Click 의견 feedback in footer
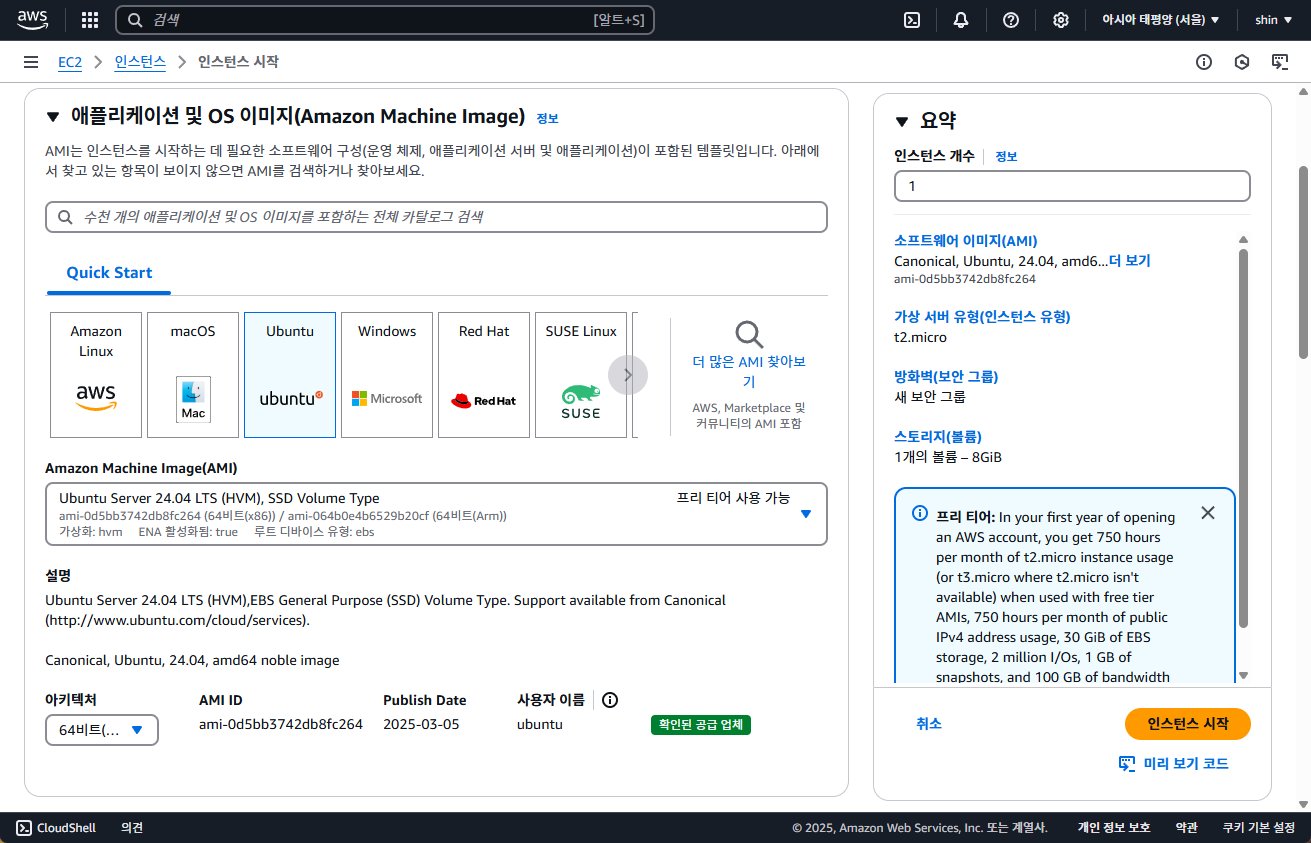The image size is (1311, 843). [132, 828]
